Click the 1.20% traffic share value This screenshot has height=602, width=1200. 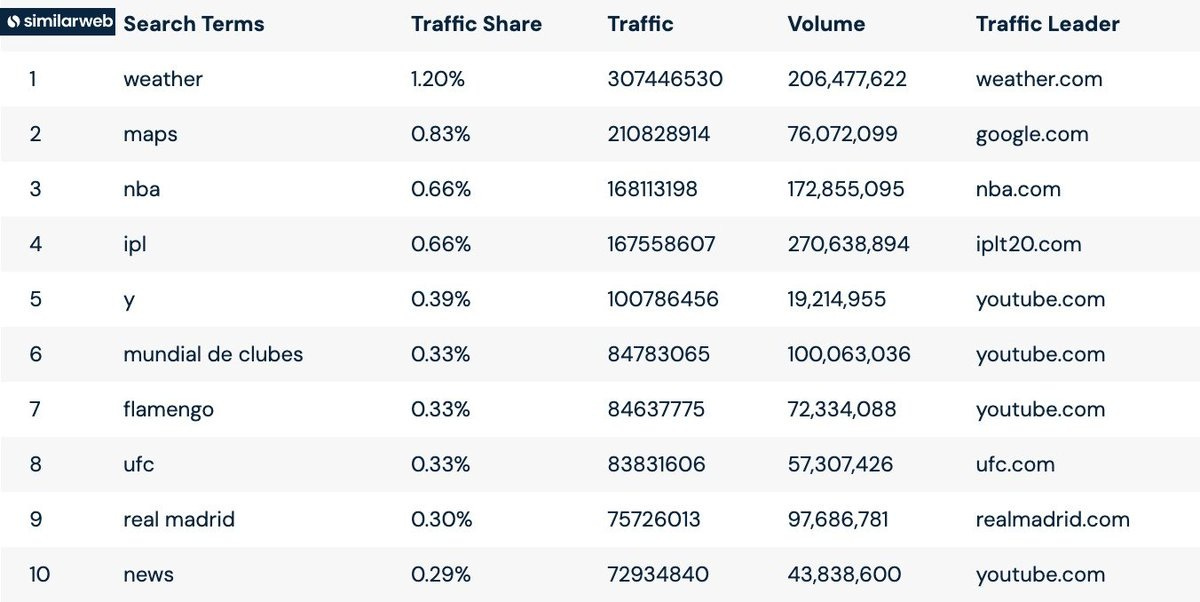438,79
